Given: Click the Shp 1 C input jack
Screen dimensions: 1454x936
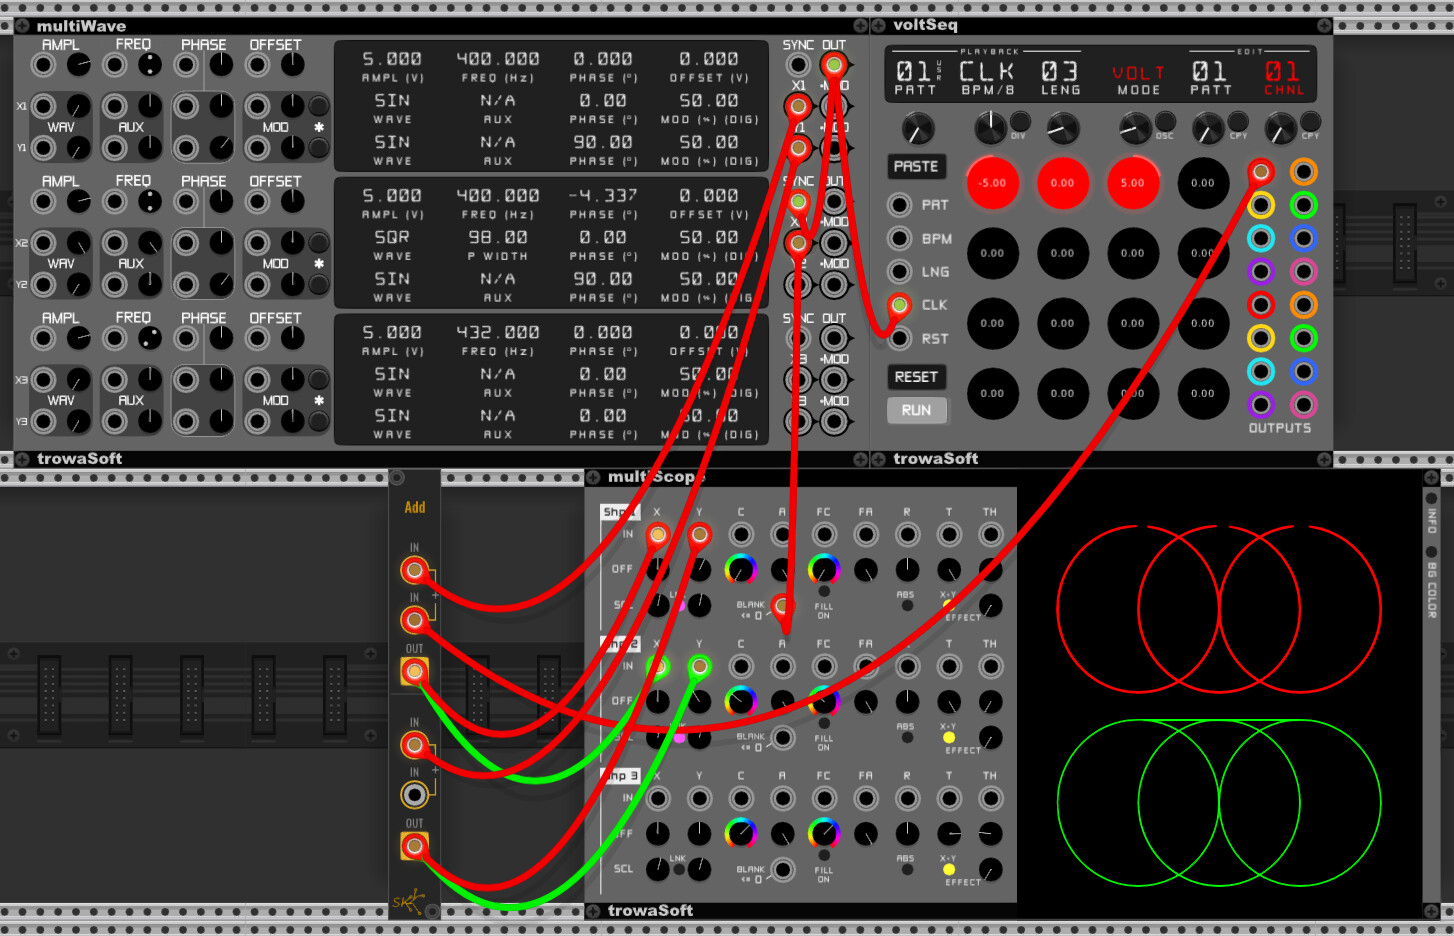Looking at the screenshot, I should tap(741, 535).
